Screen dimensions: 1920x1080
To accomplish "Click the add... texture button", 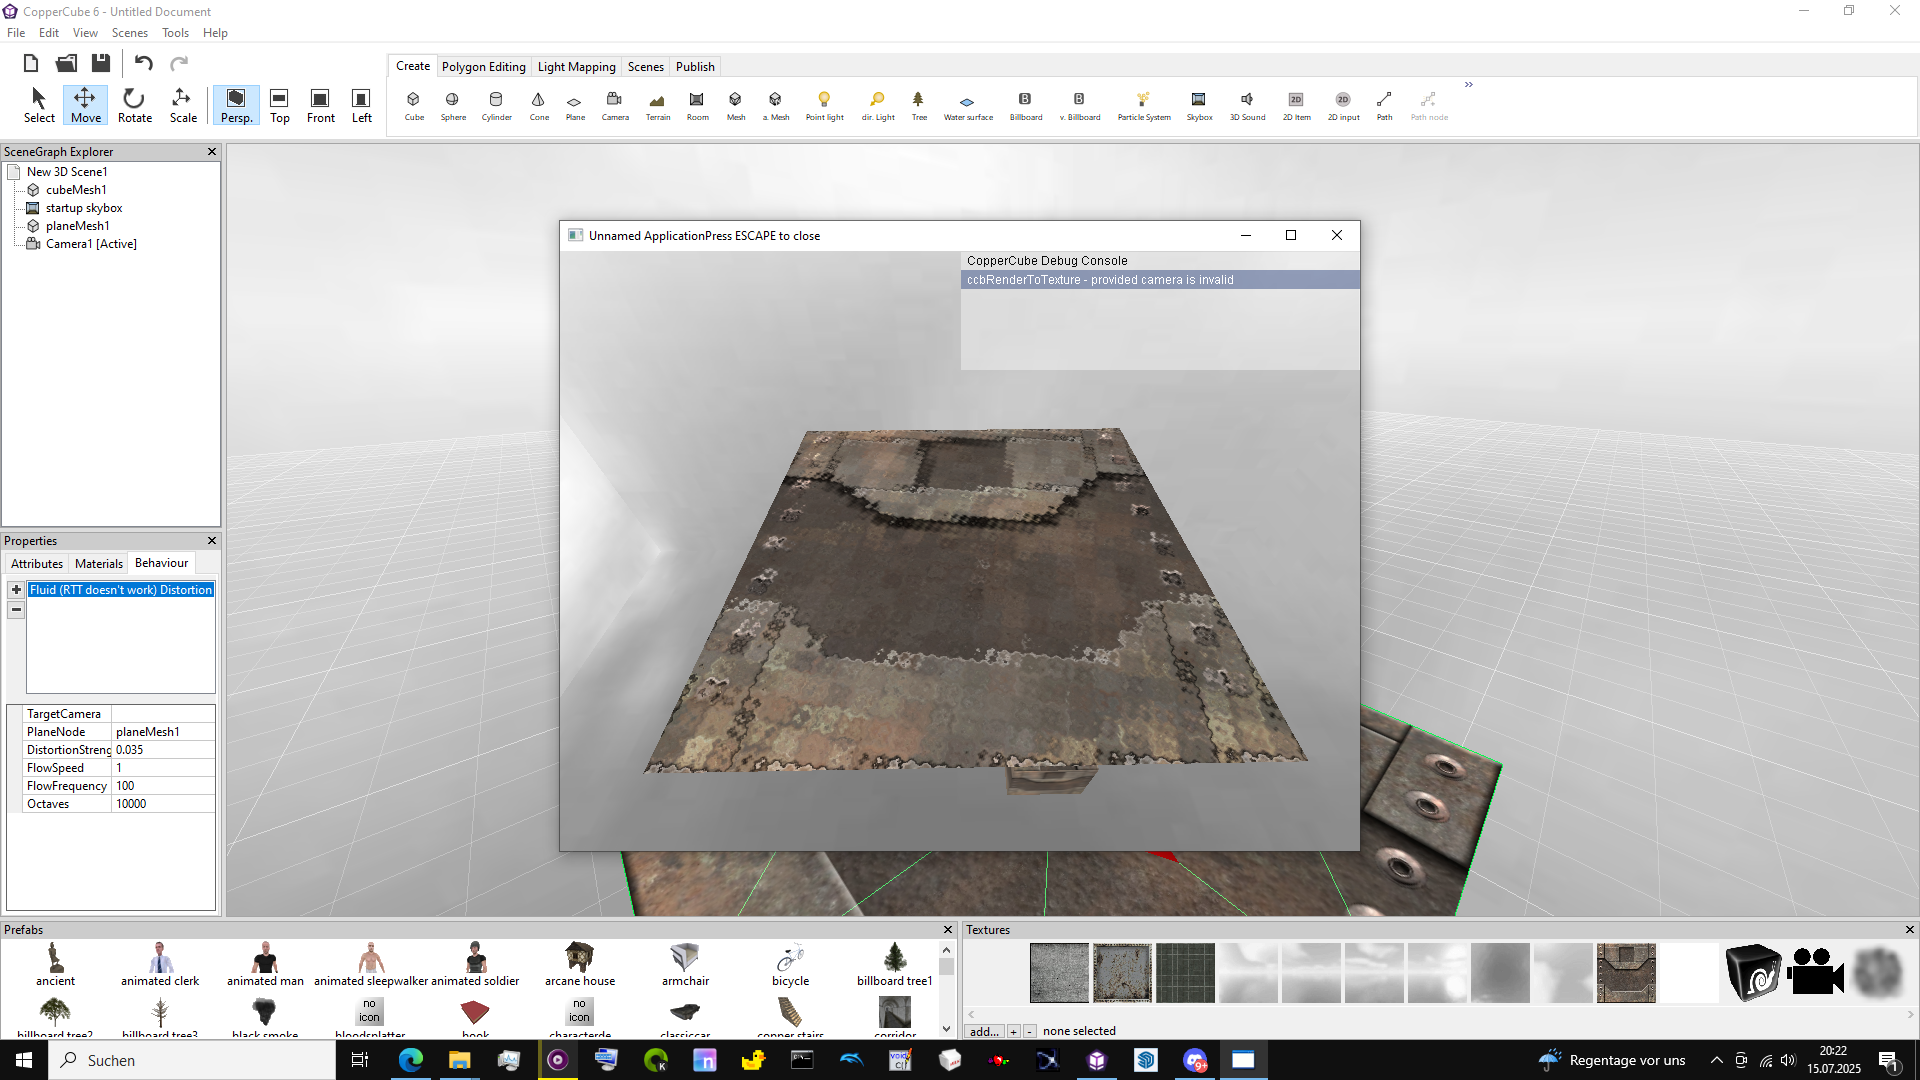I will (x=984, y=1031).
